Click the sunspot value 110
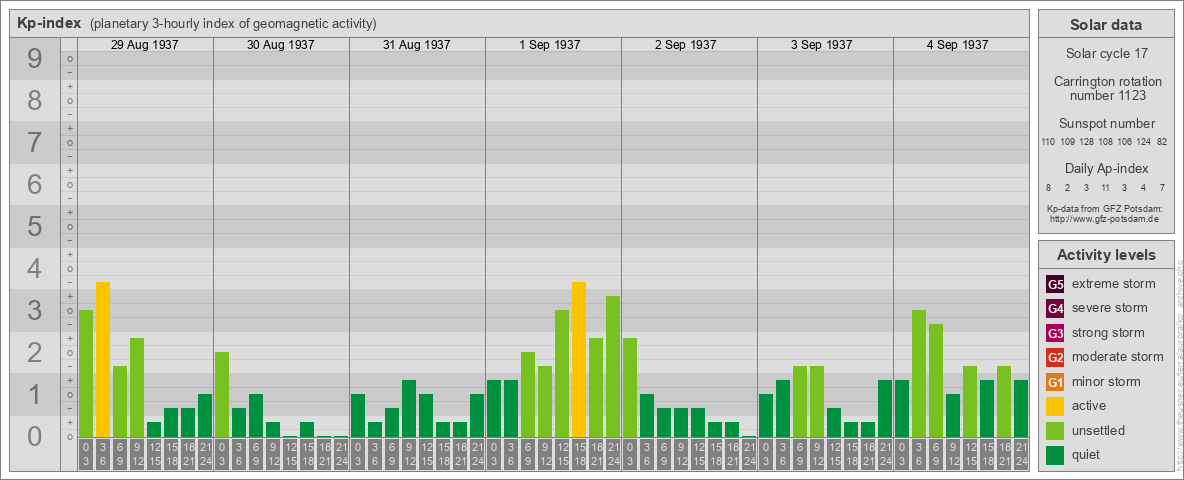Screen dimensions: 1184x480 [1047, 142]
